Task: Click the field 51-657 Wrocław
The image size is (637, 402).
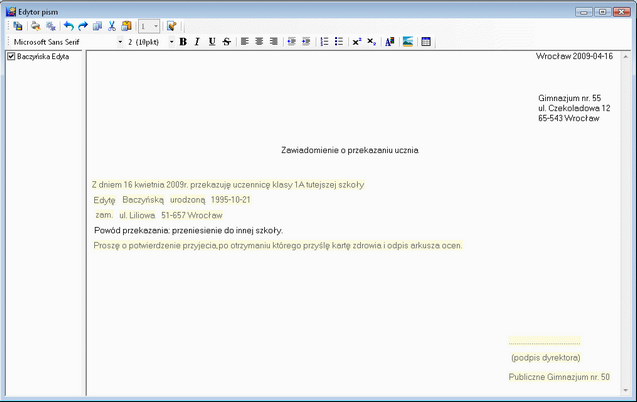Action: (192, 216)
